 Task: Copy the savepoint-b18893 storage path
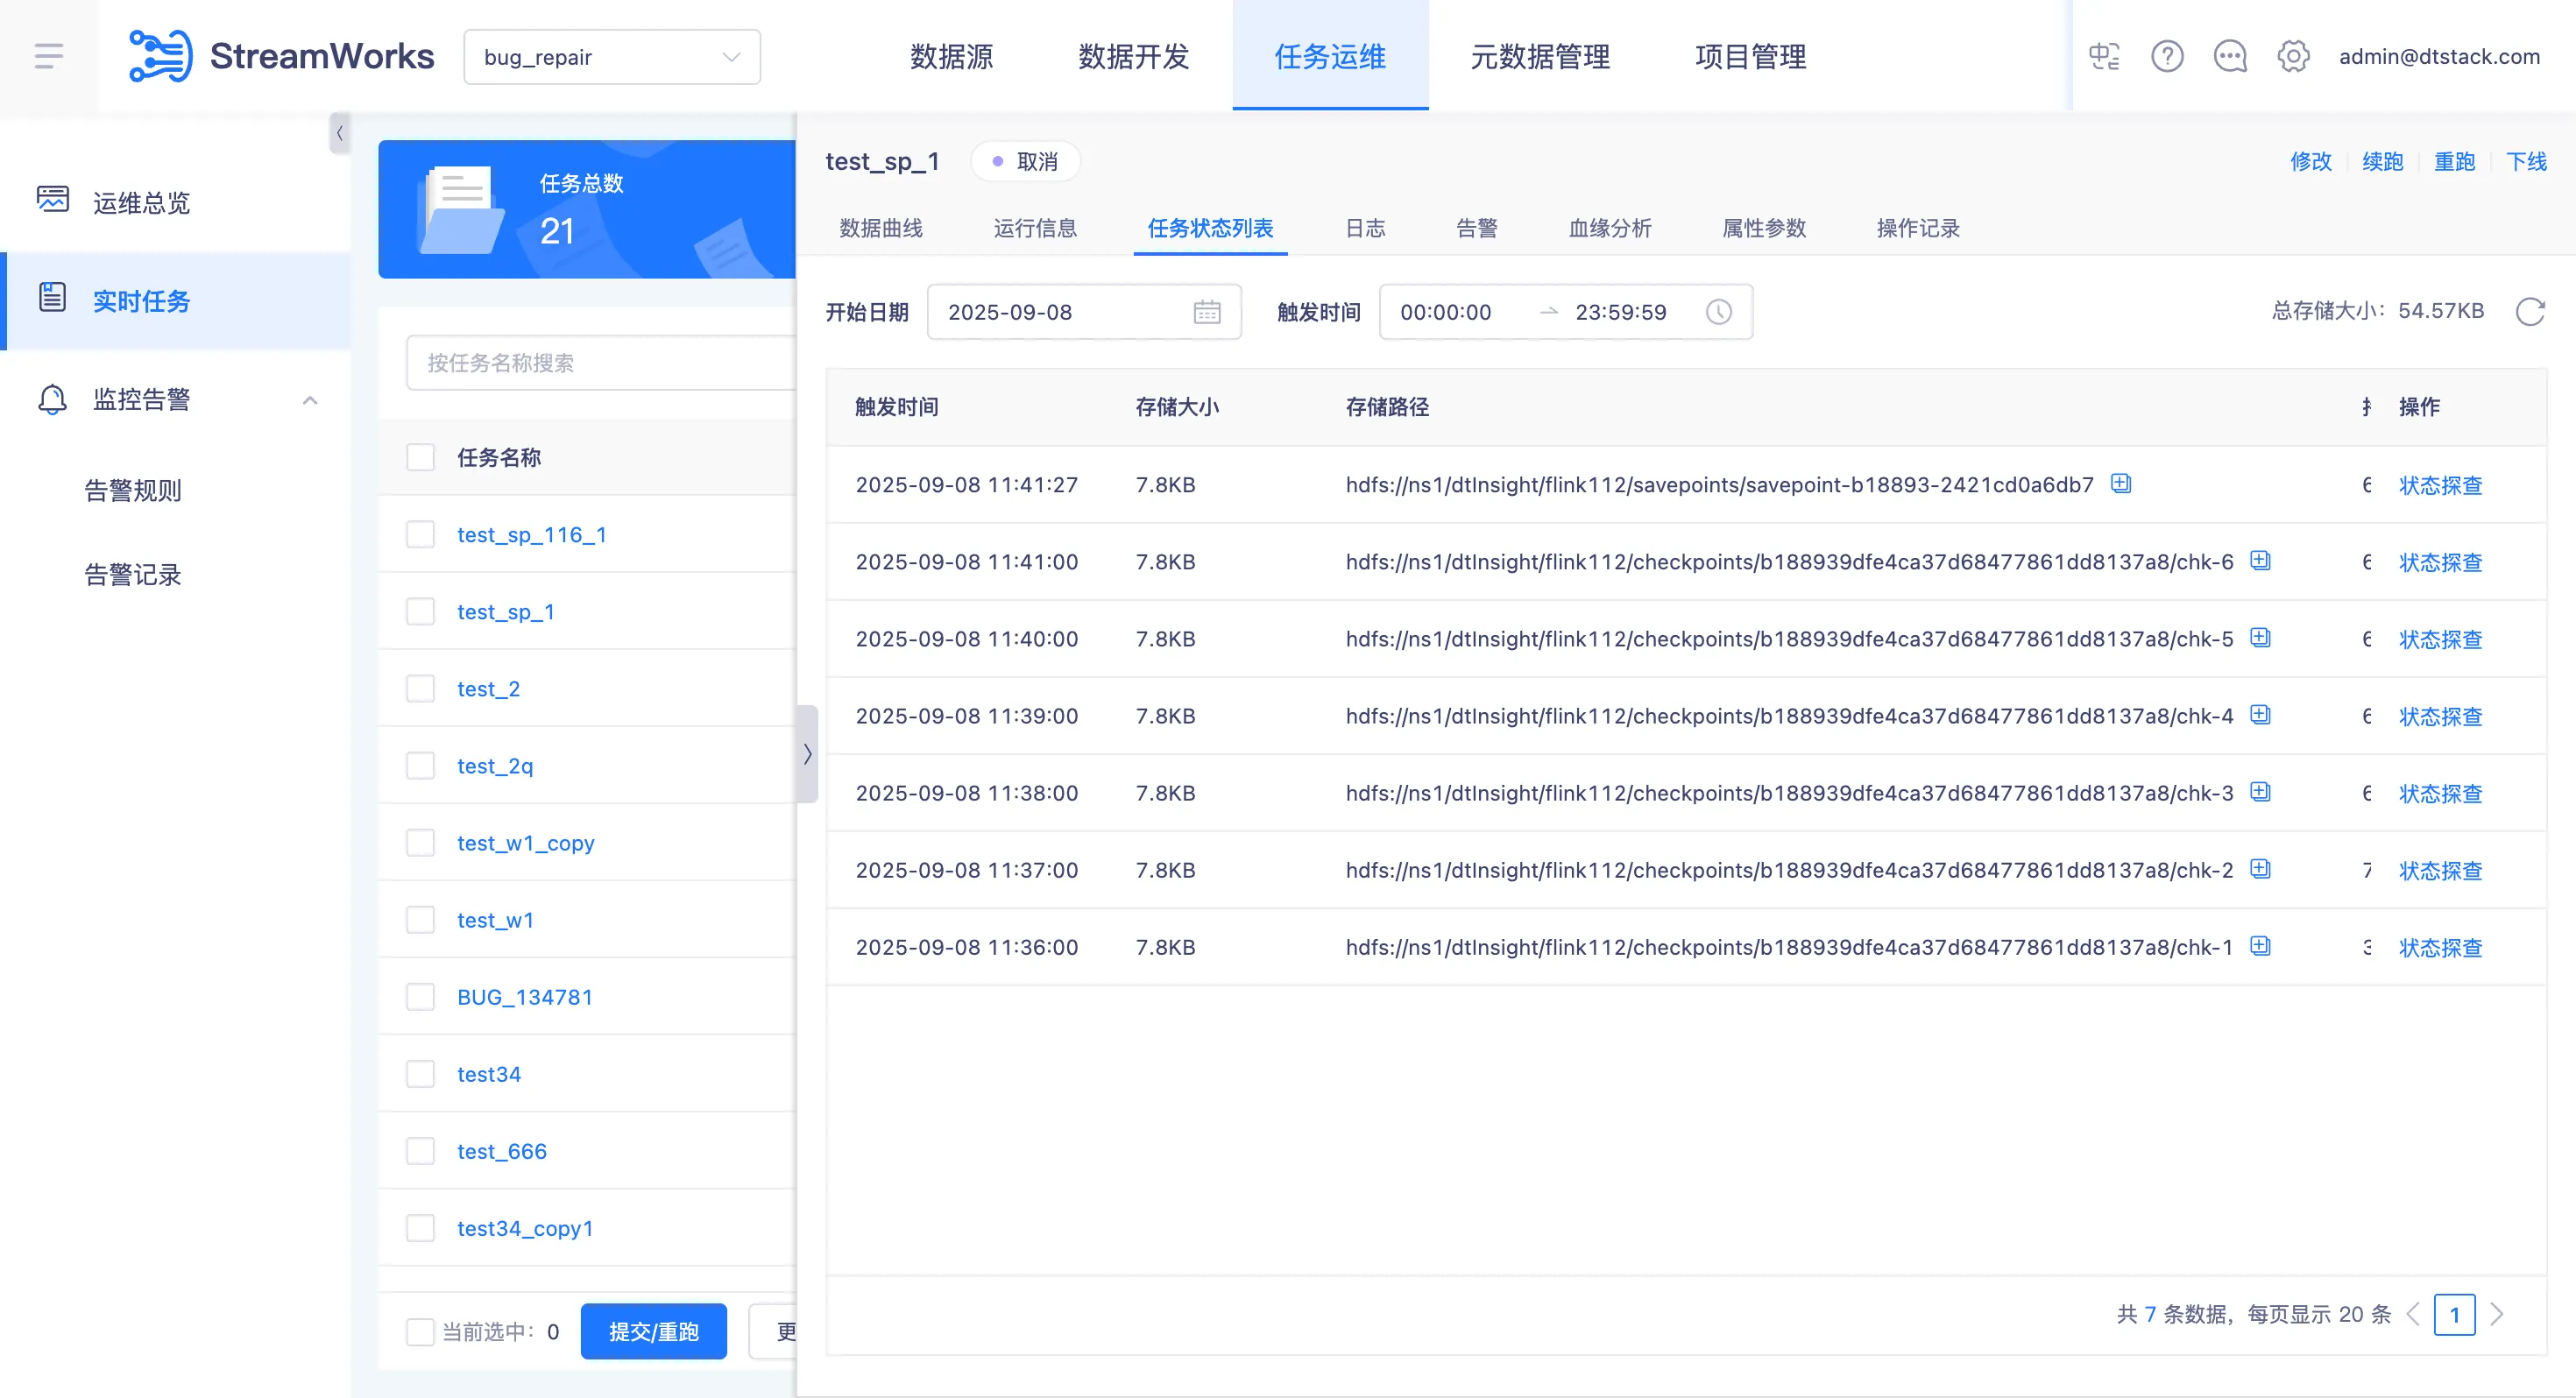2120,484
